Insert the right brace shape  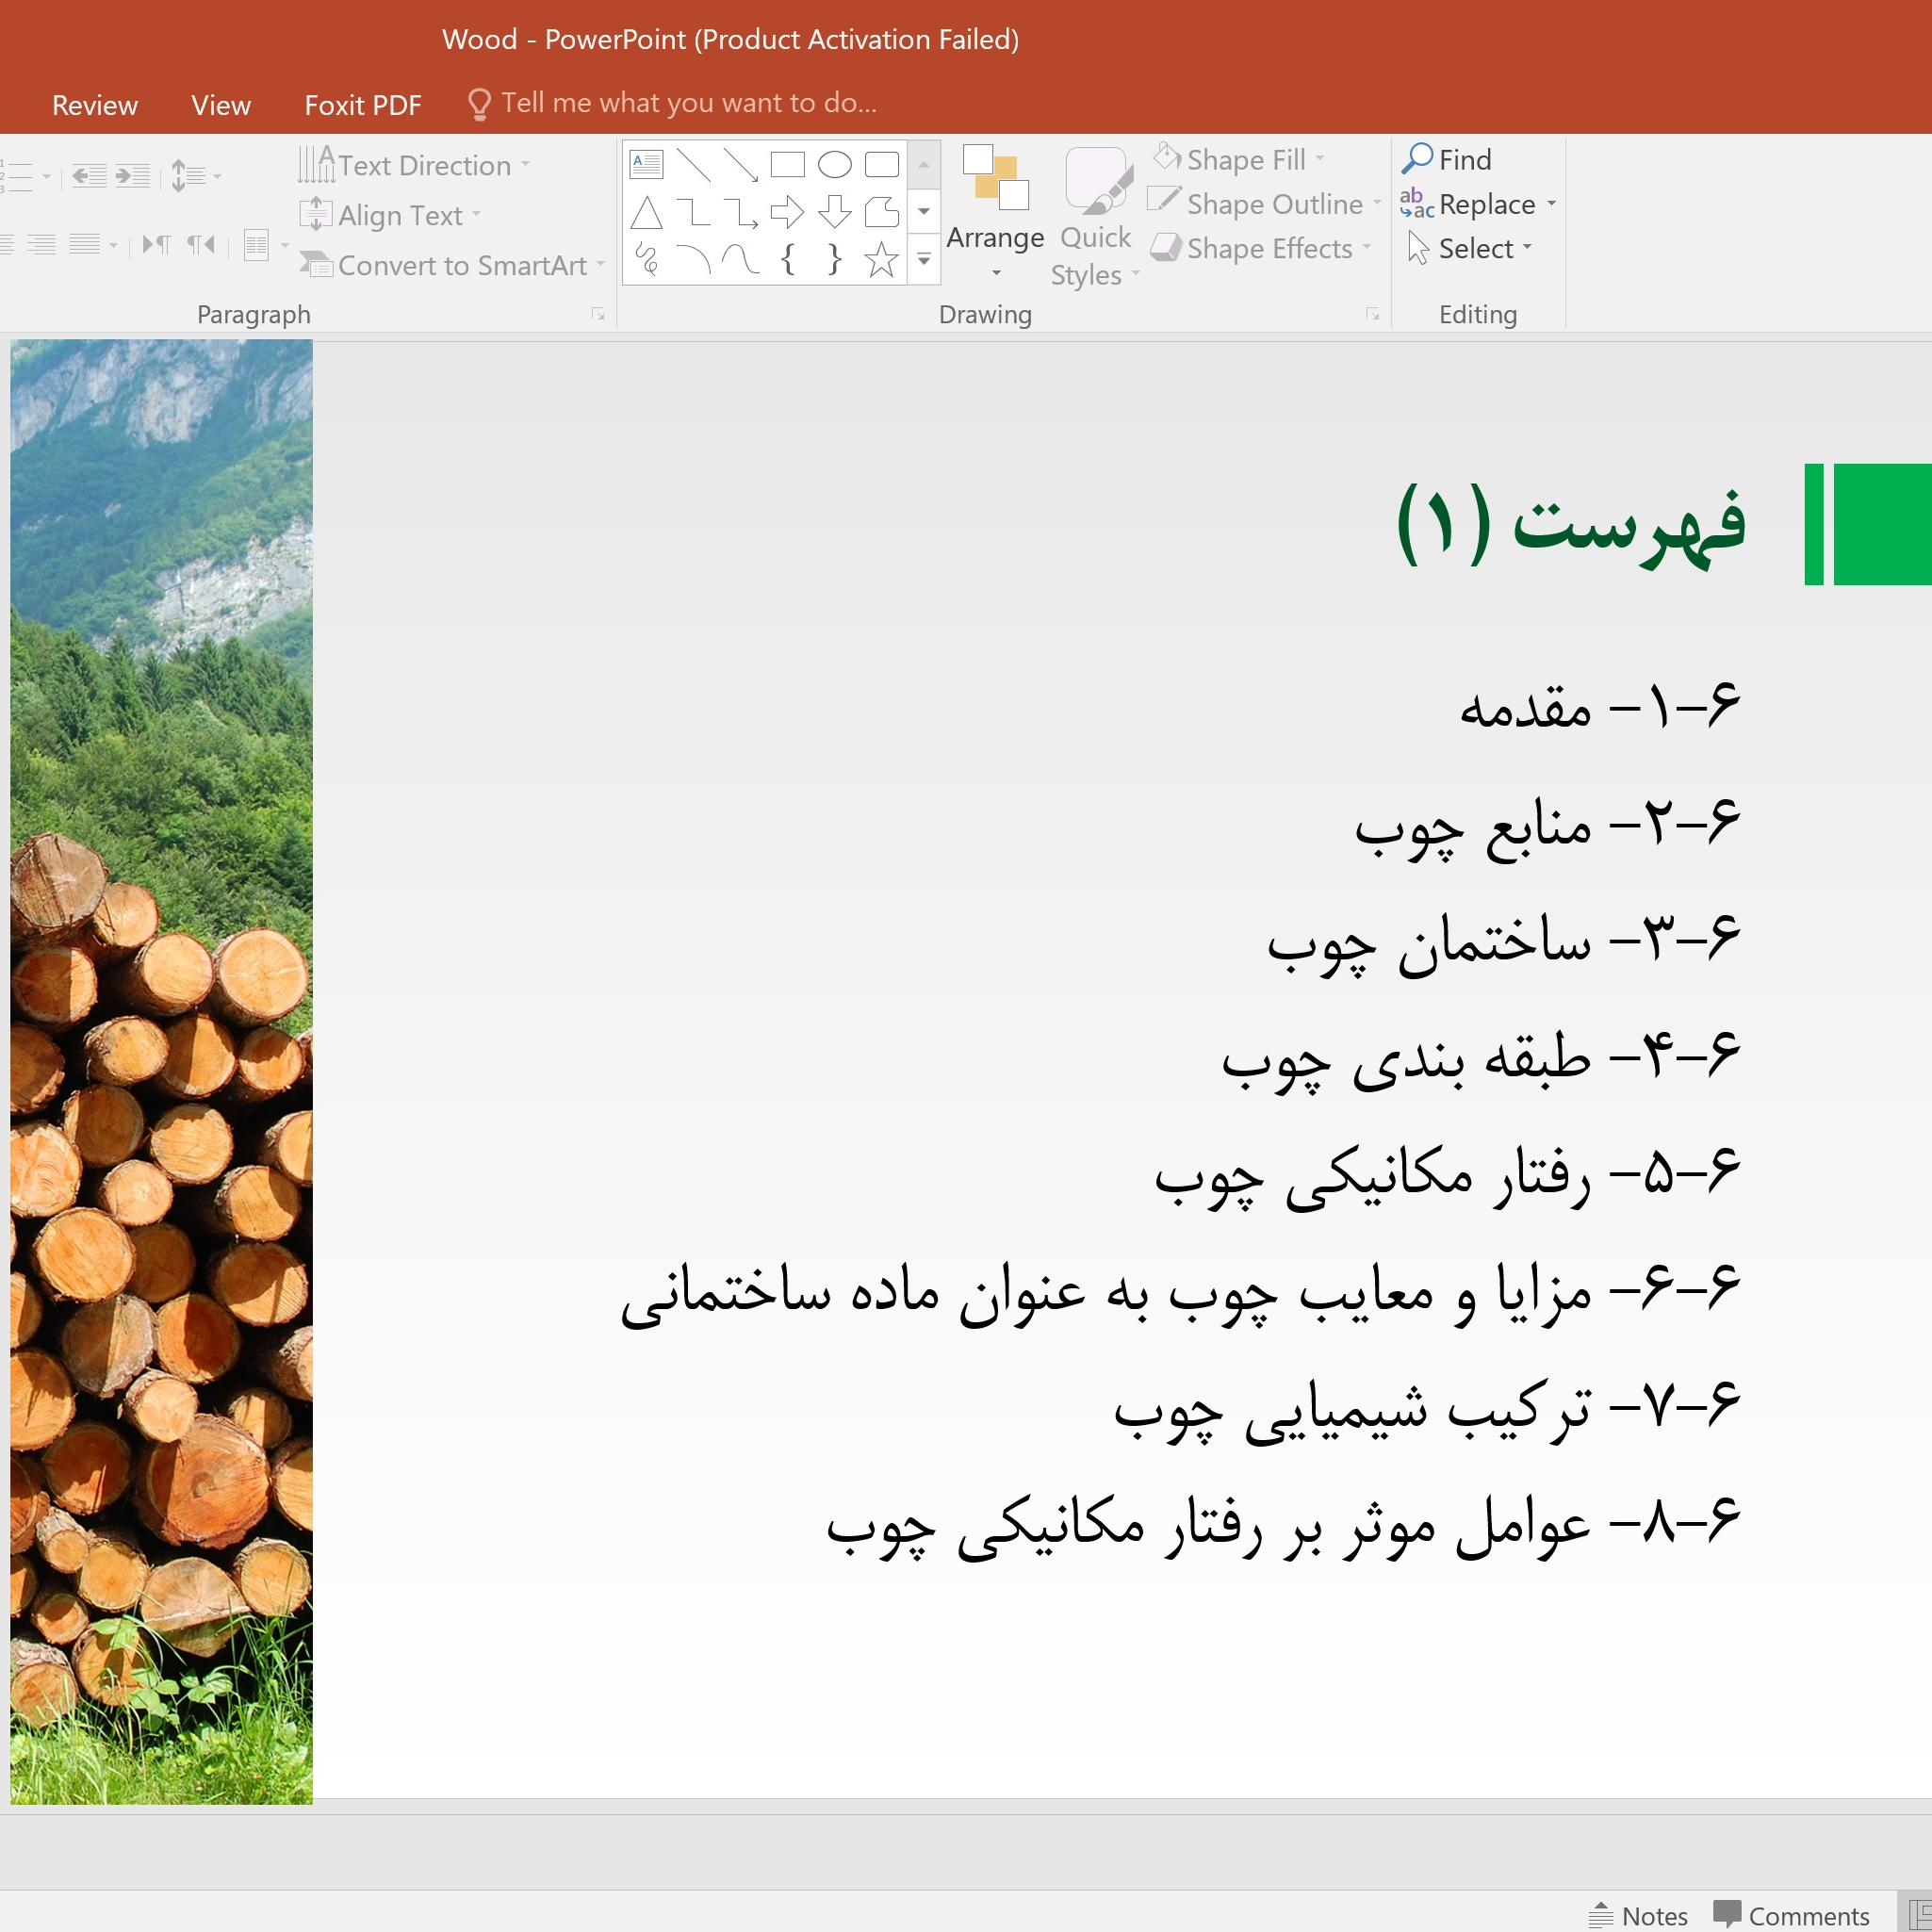tap(834, 260)
